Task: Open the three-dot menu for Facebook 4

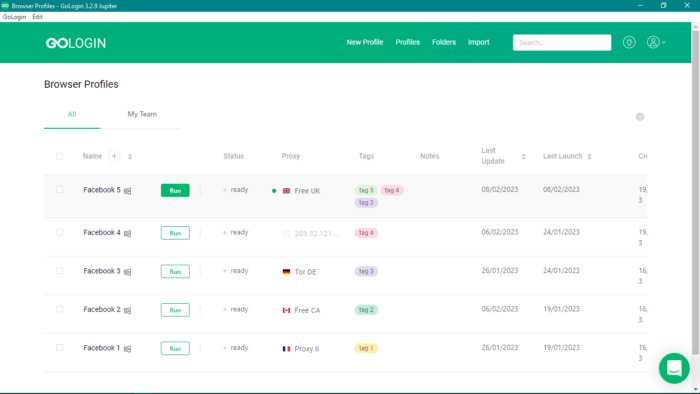Action: (200, 233)
